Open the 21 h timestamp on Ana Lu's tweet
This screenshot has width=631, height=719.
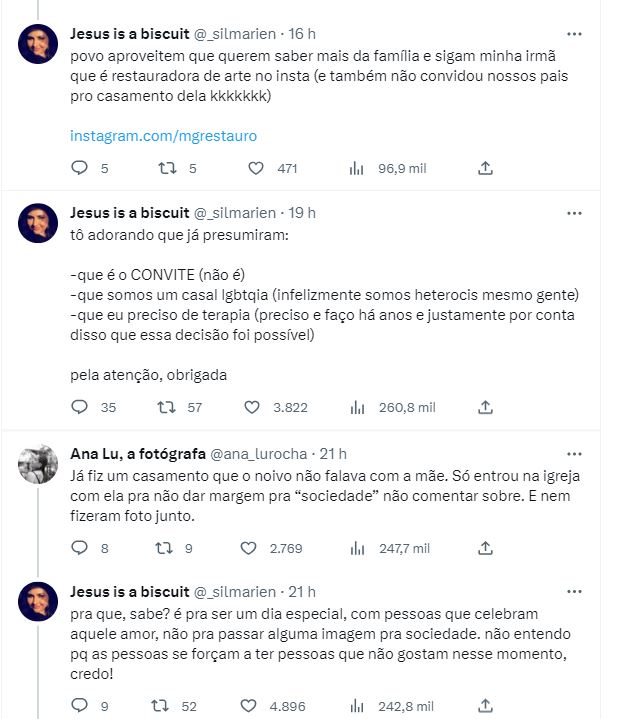pos(331,453)
